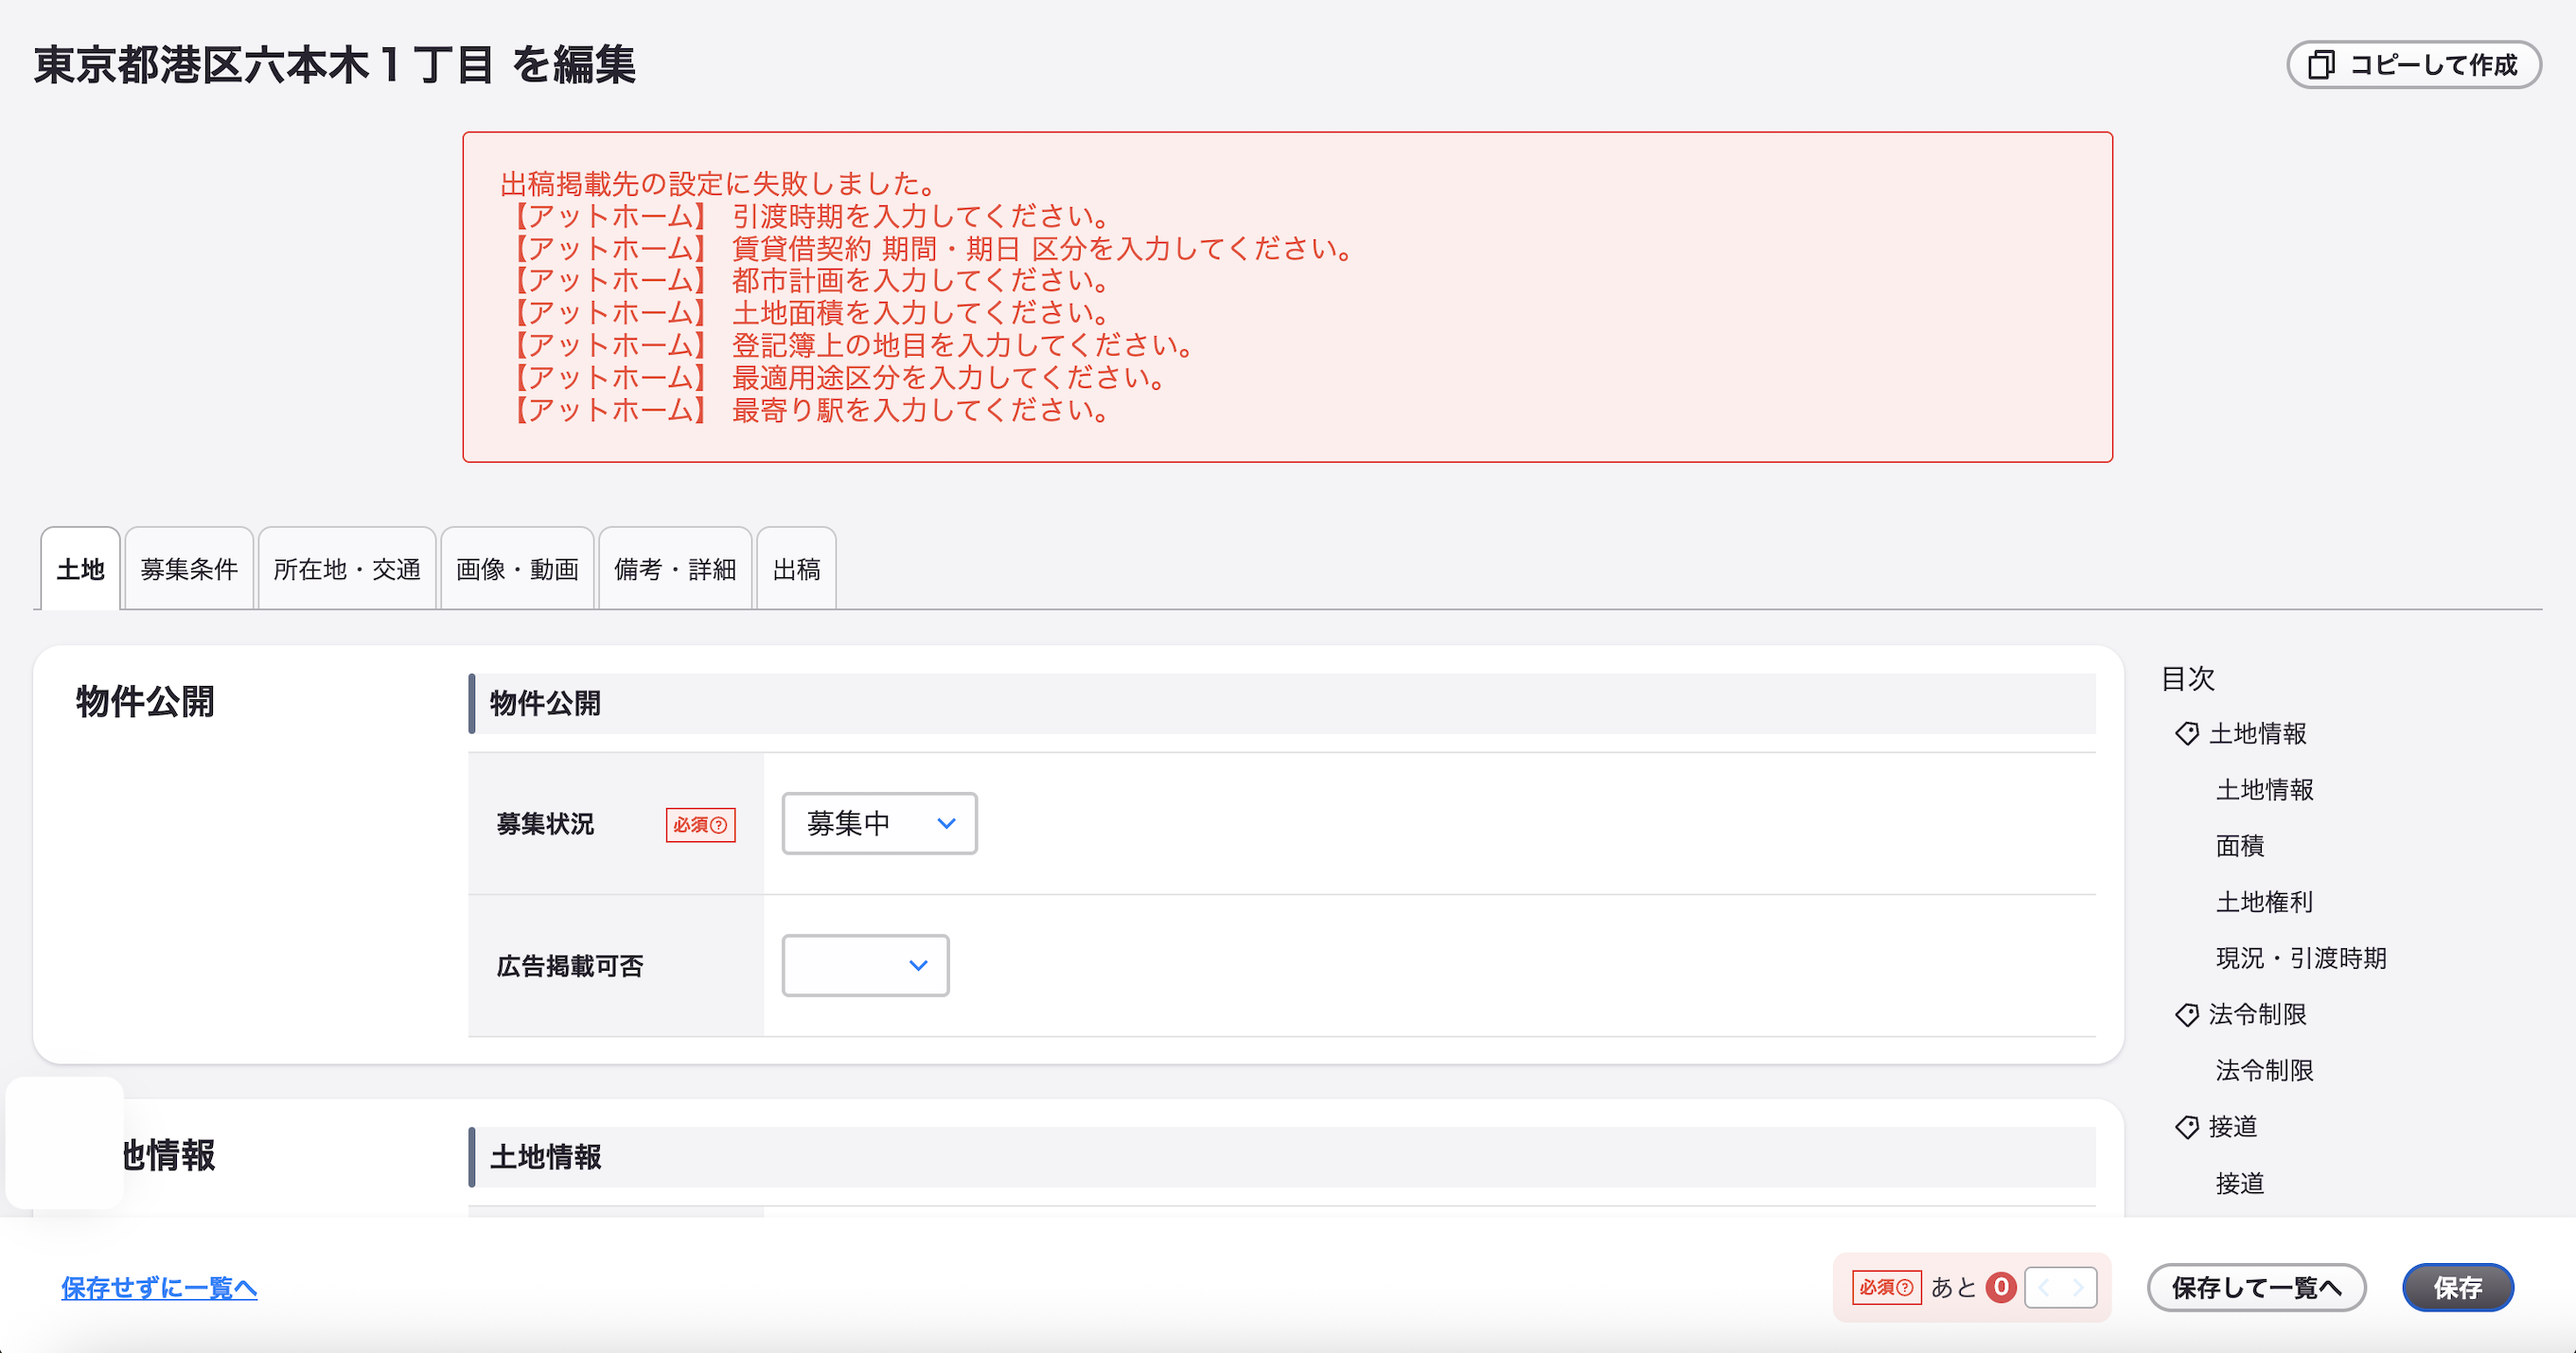
Task: Click the page title 東京都港区六本木1丁目 を編集
Action: click(x=335, y=65)
